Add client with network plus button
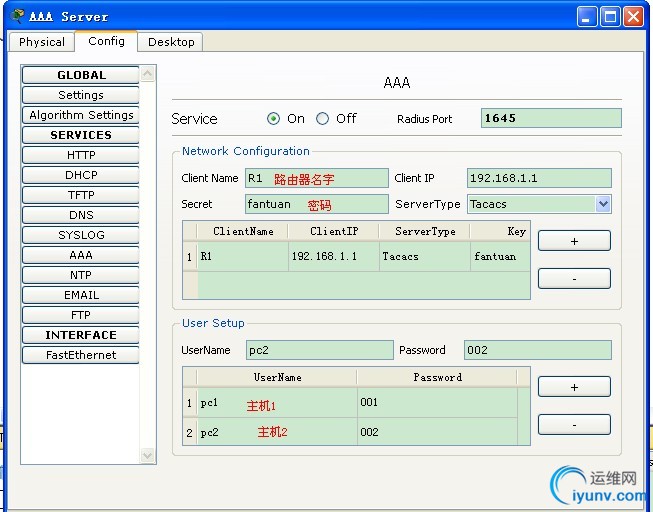The width and height of the screenshot is (653, 512). click(x=574, y=241)
